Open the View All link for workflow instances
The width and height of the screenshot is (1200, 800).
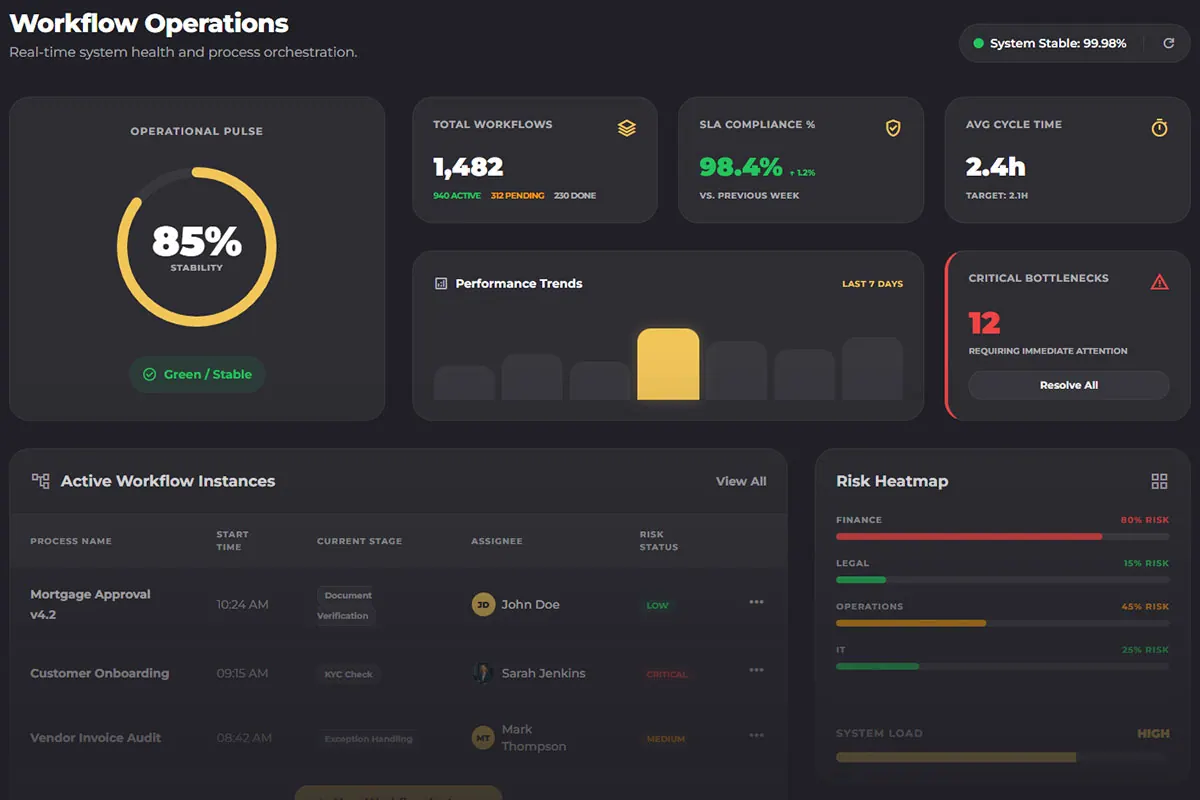point(741,481)
